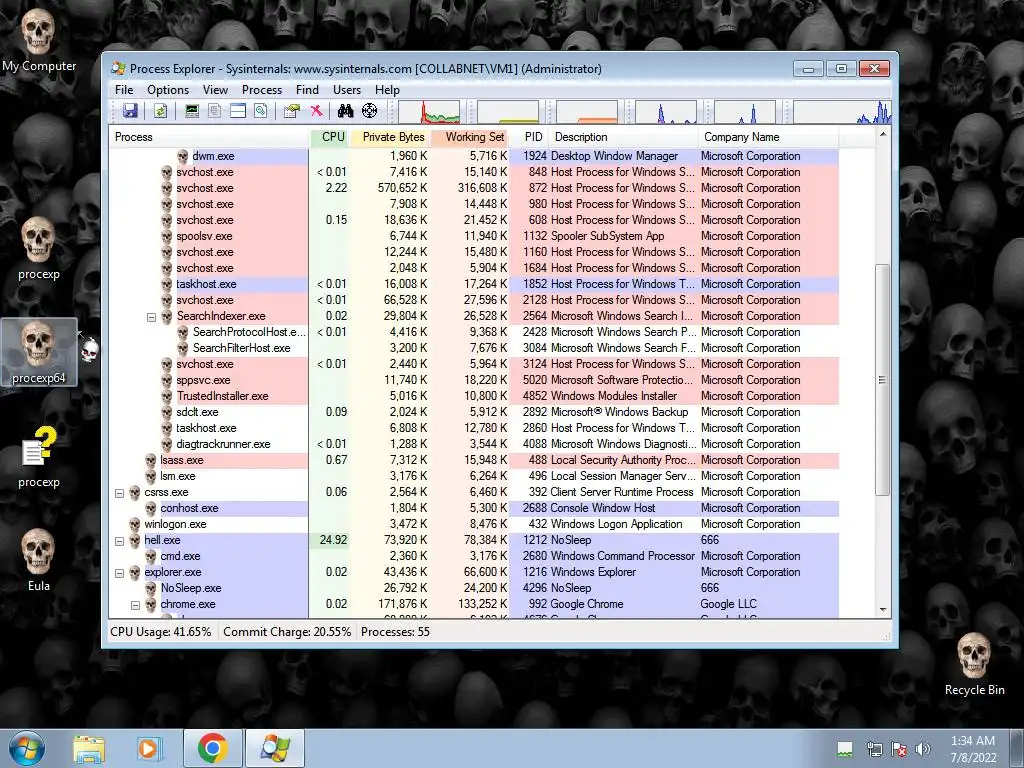Image resolution: width=1024 pixels, height=768 pixels.
Task: Click the scrollbar up arrow
Action: tap(882, 135)
